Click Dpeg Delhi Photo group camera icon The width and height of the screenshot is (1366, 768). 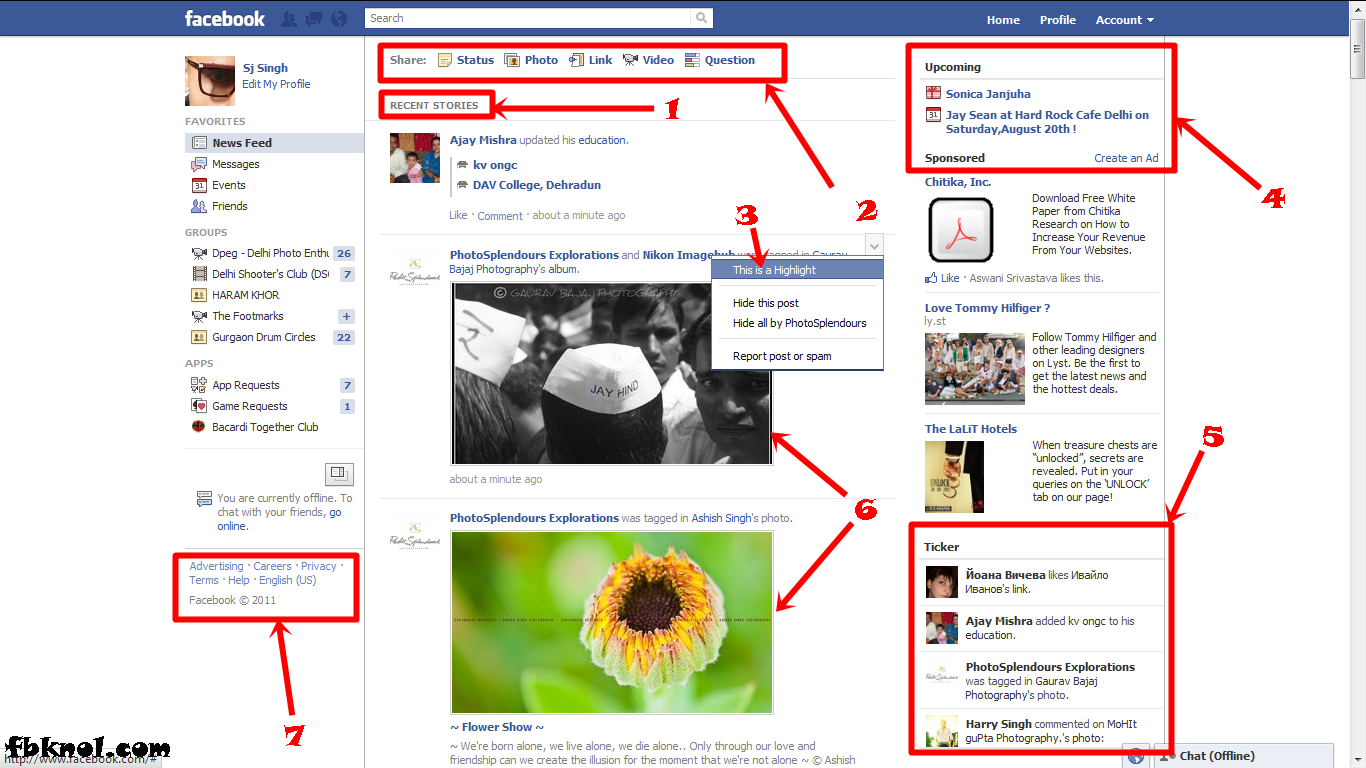click(x=199, y=253)
